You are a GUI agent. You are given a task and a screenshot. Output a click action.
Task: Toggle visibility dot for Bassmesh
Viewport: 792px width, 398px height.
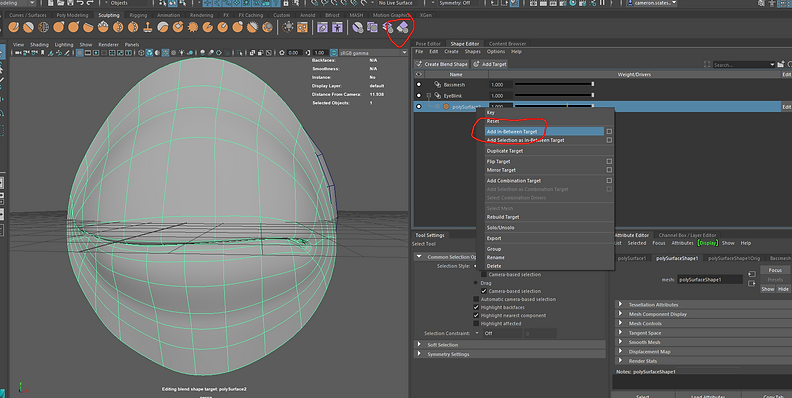click(x=419, y=85)
